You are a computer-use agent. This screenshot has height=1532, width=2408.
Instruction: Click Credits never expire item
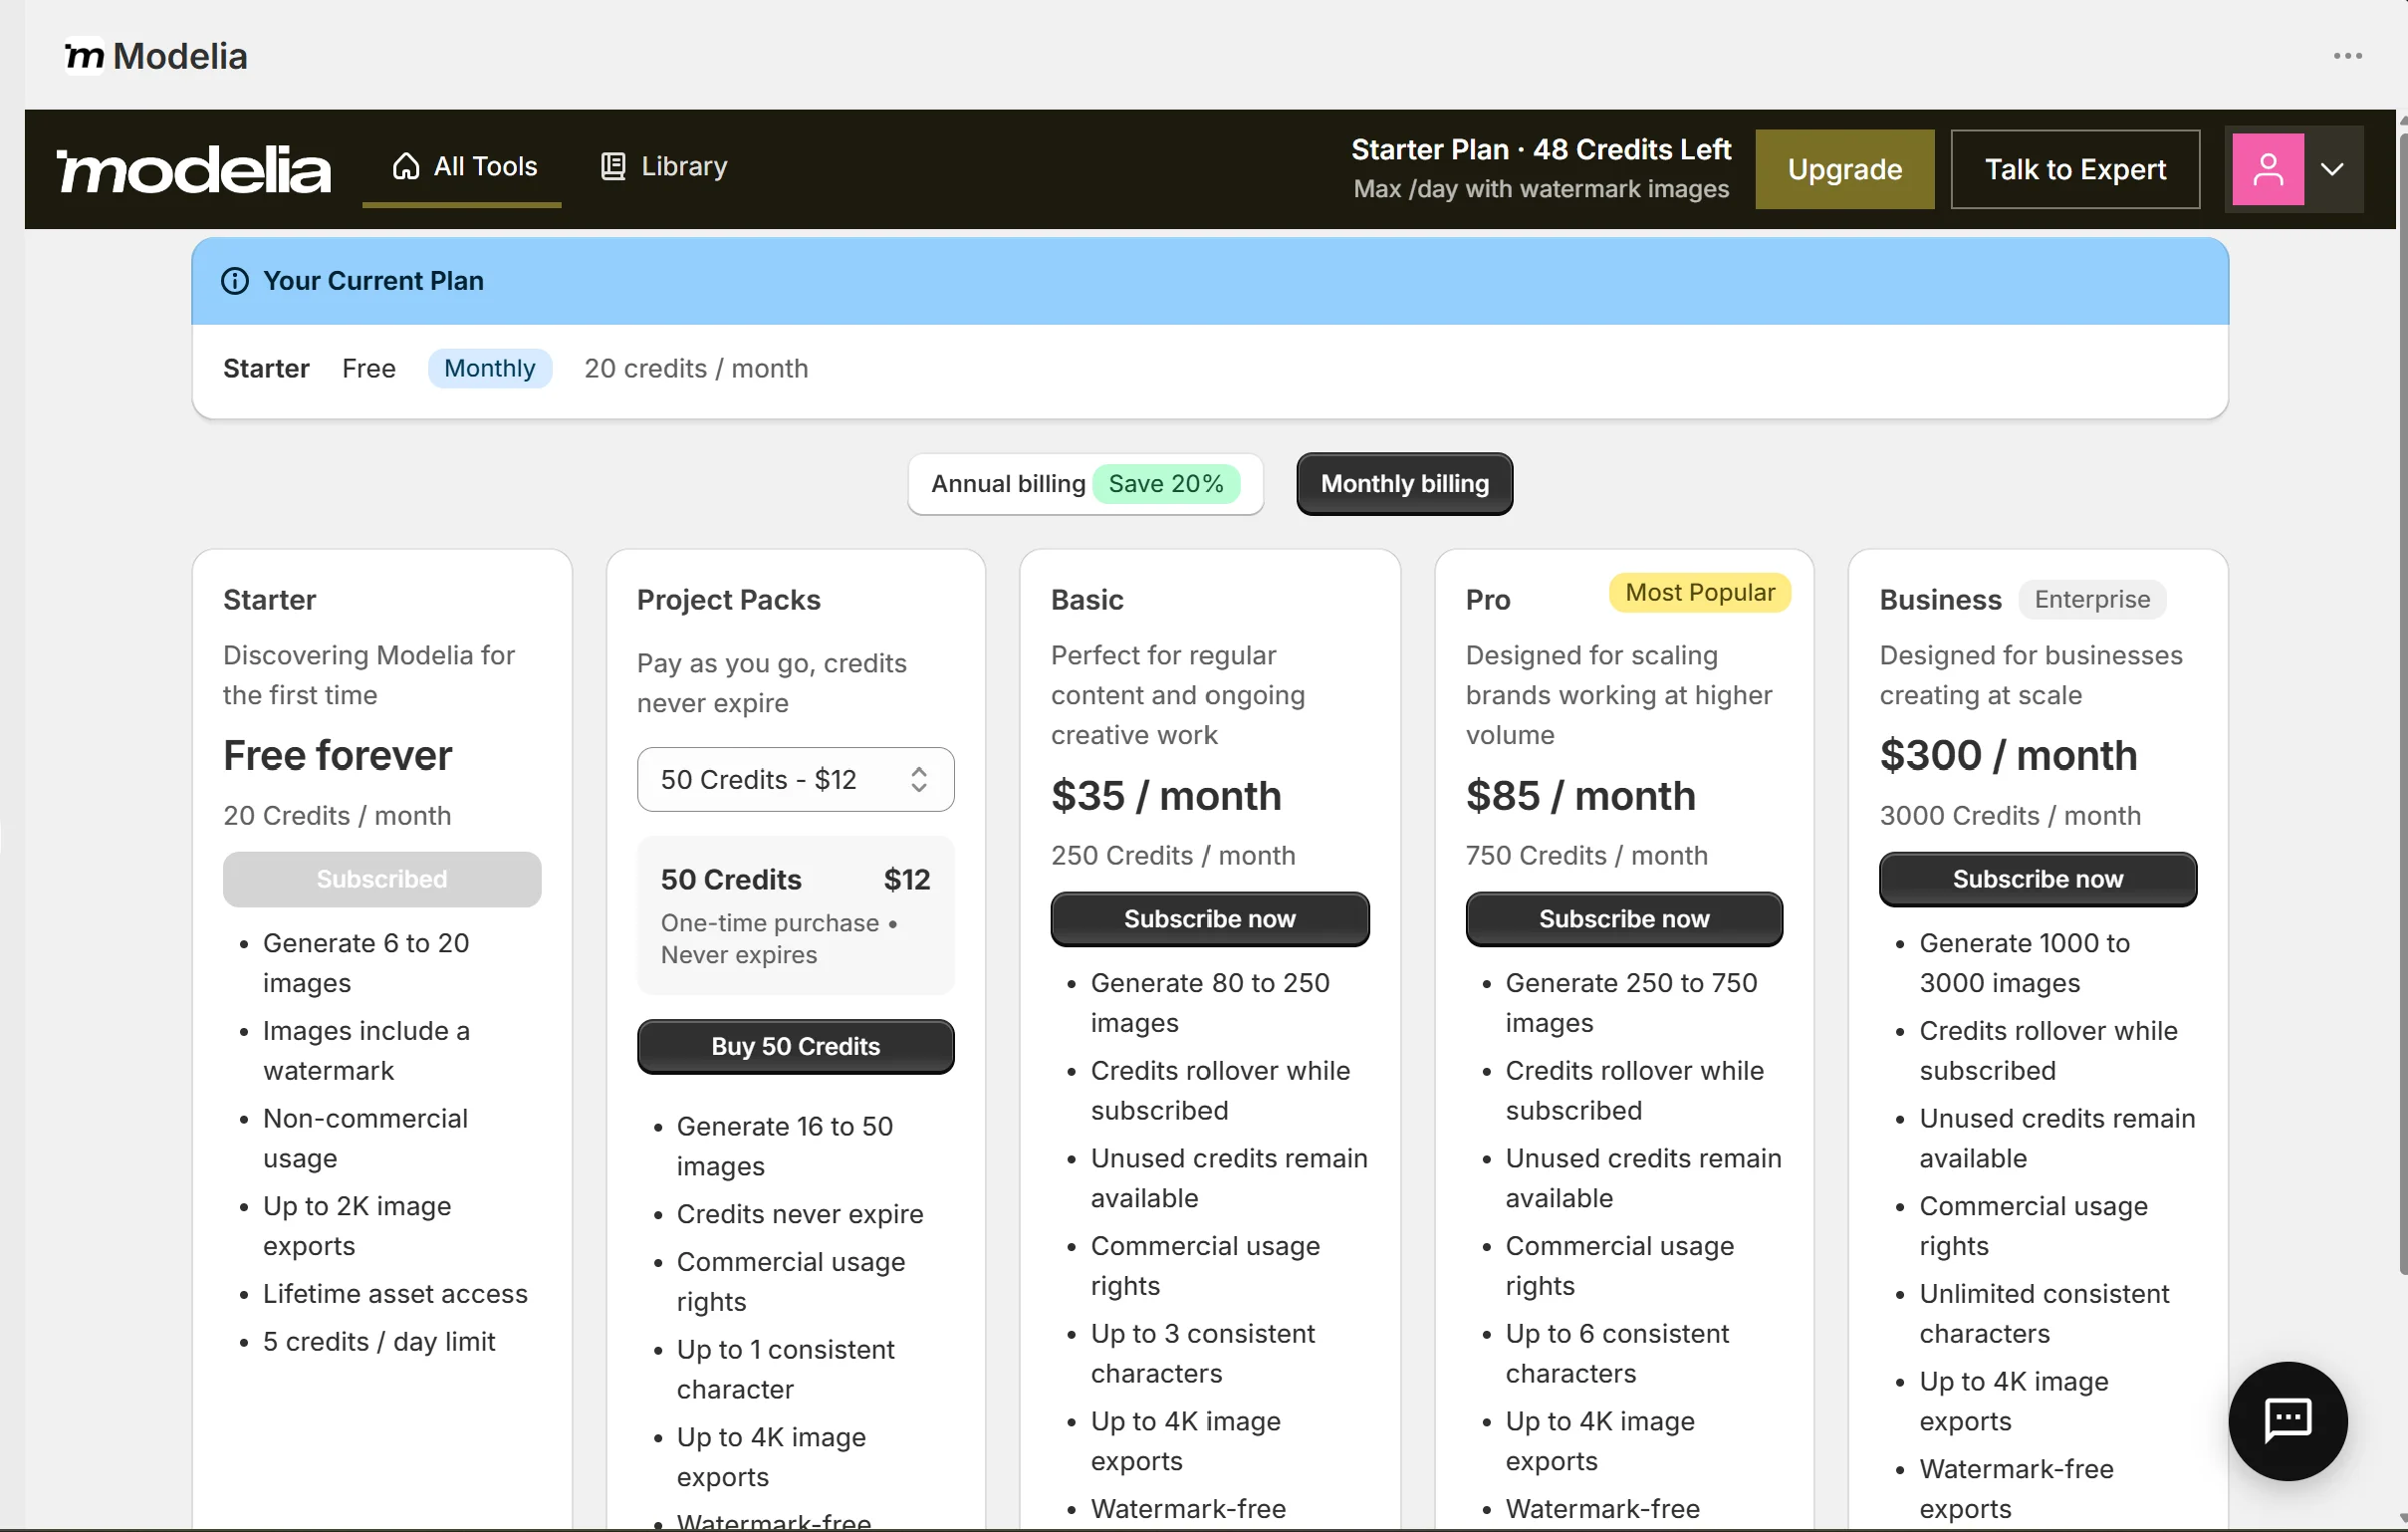coord(799,1213)
